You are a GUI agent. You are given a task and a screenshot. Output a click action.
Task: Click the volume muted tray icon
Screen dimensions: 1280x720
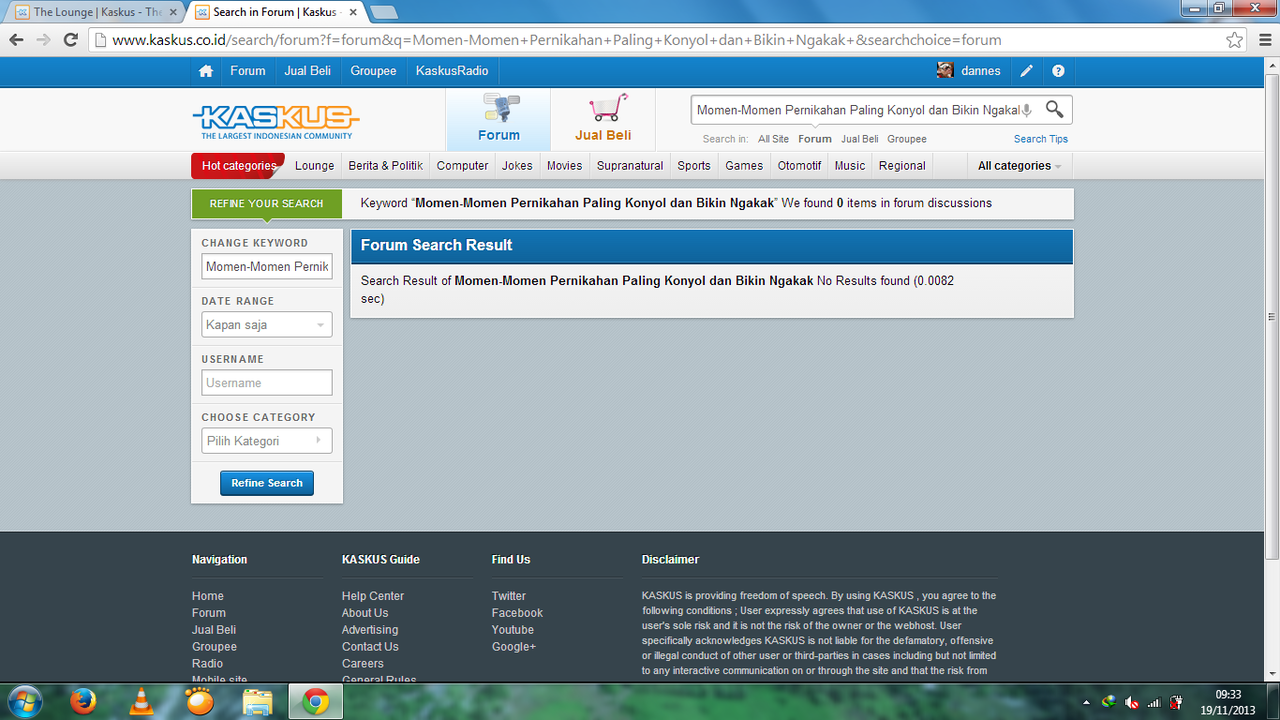pyautogui.click(x=1132, y=702)
